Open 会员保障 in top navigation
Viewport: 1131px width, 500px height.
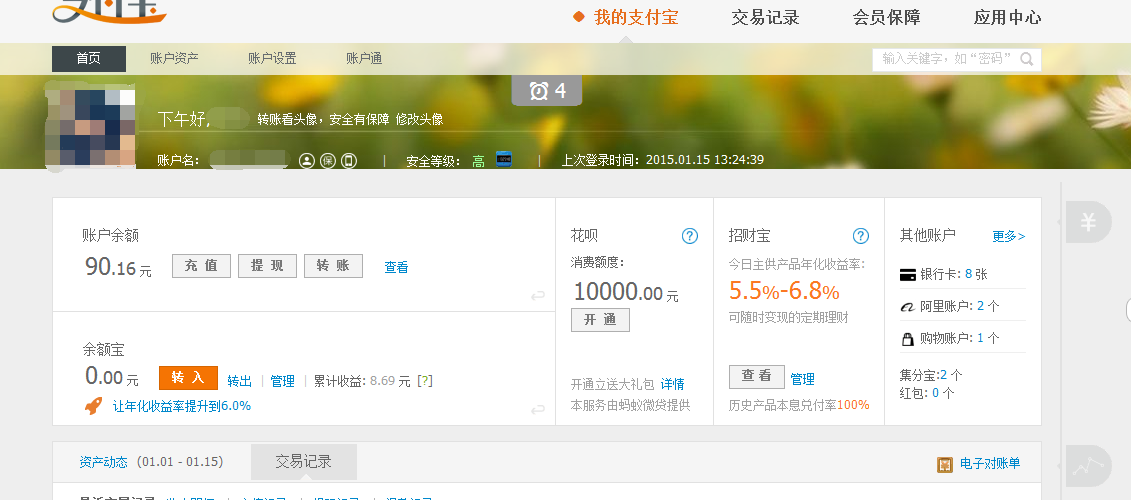pyautogui.click(x=886, y=17)
